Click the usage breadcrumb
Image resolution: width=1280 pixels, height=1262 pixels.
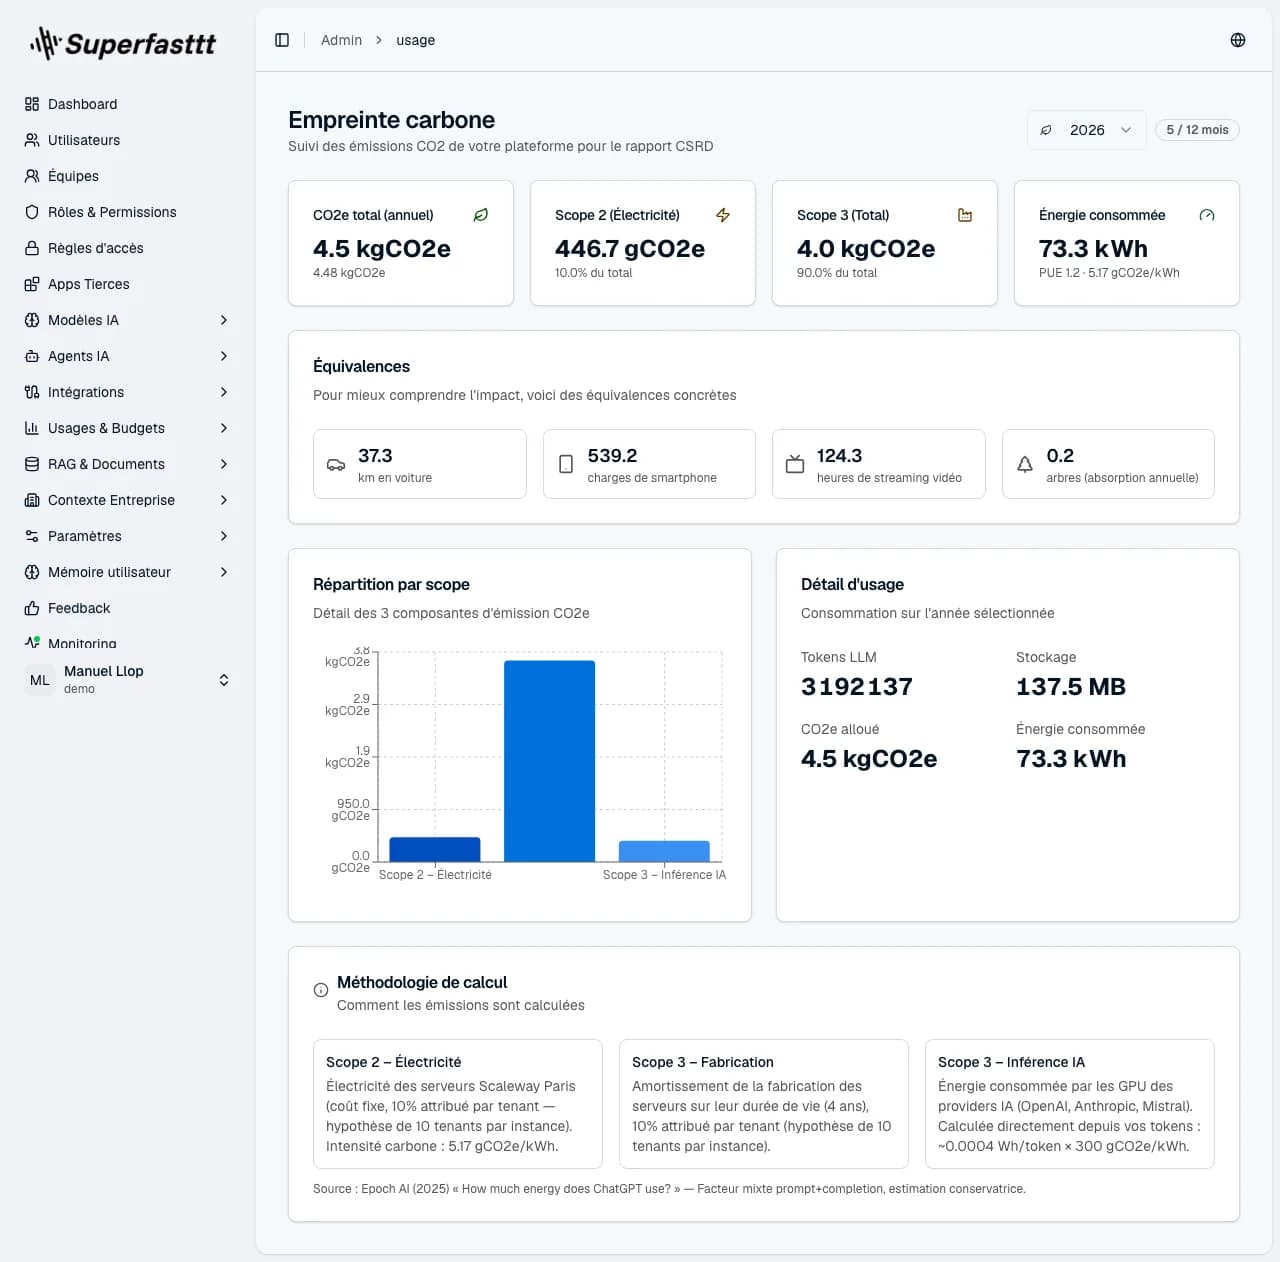tap(415, 40)
